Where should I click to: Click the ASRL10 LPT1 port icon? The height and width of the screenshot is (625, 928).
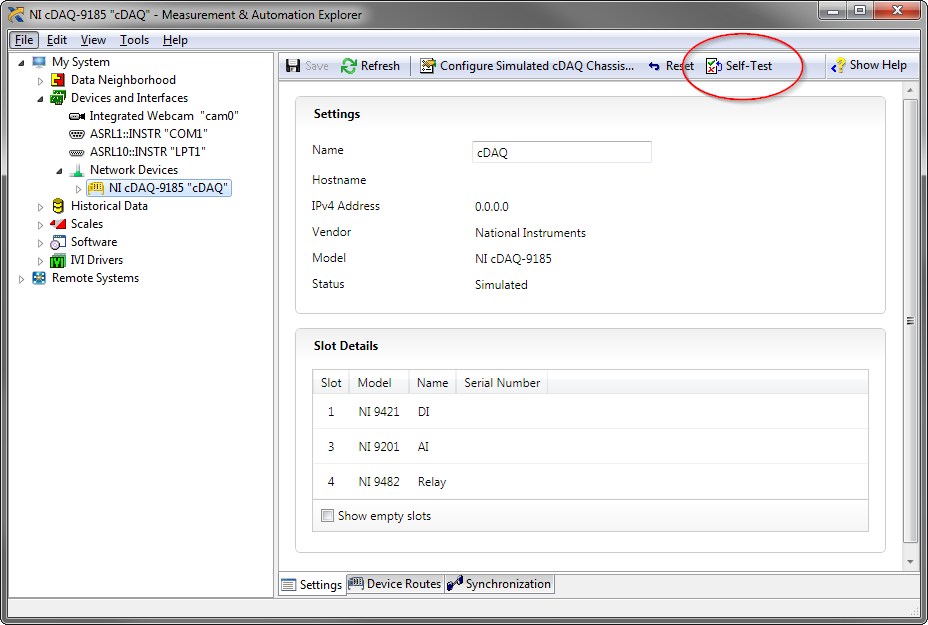click(x=77, y=152)
